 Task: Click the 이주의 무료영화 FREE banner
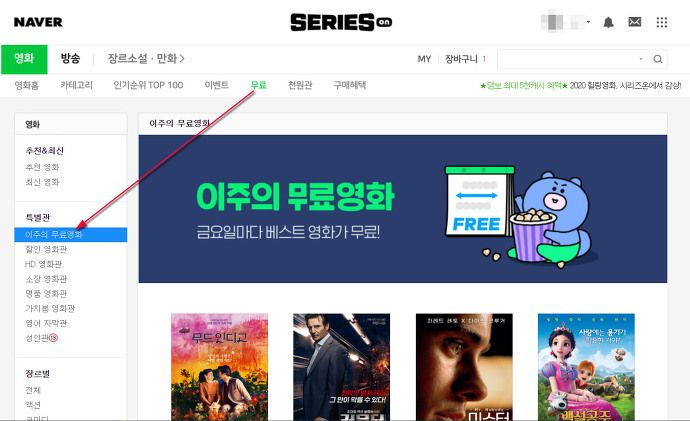[x=403, y=209]
